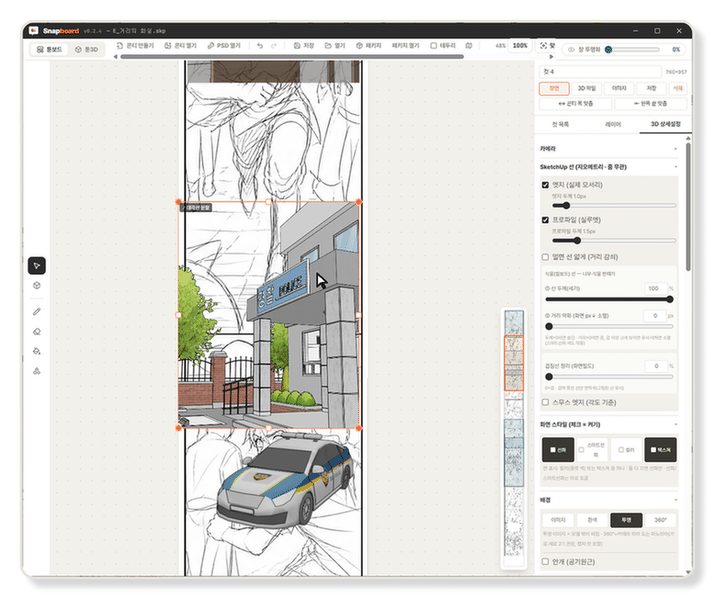
Task: Click the fit button right of 콘티 폭 맞춤
Action: pyautogui.click(x=651, y=104)
